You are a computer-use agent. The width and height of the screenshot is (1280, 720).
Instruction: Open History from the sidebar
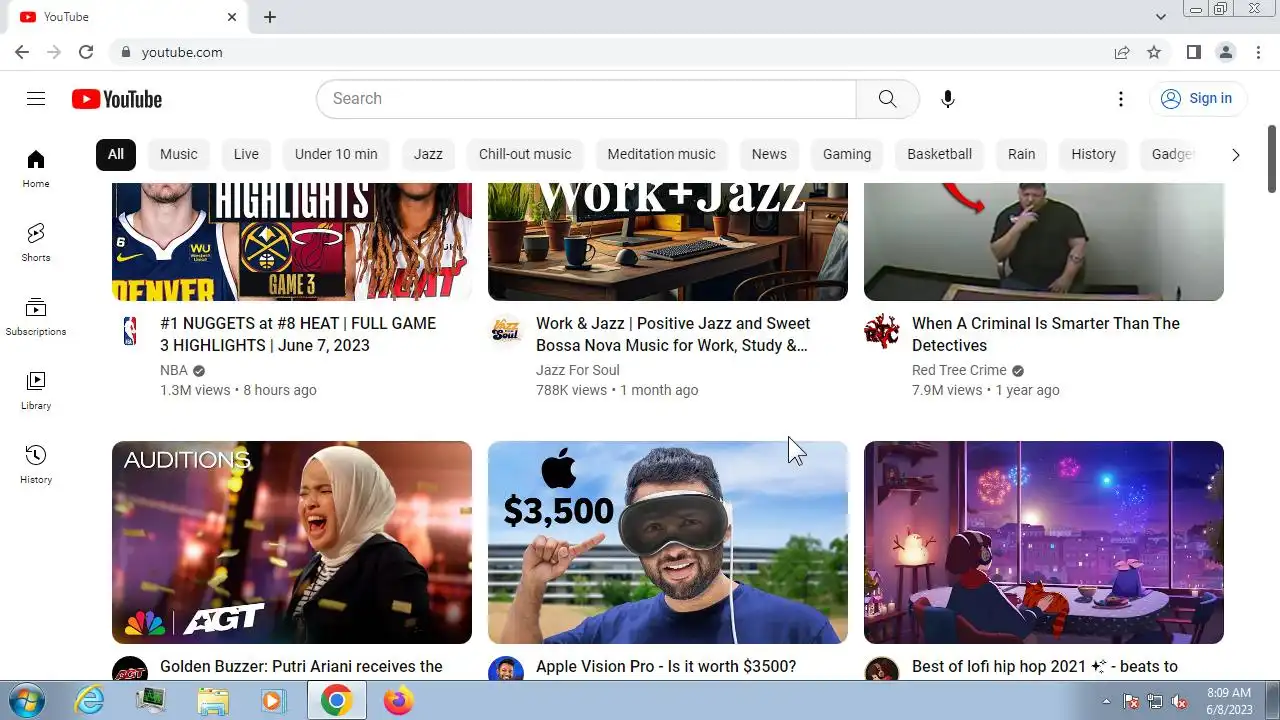click(36, 464)
